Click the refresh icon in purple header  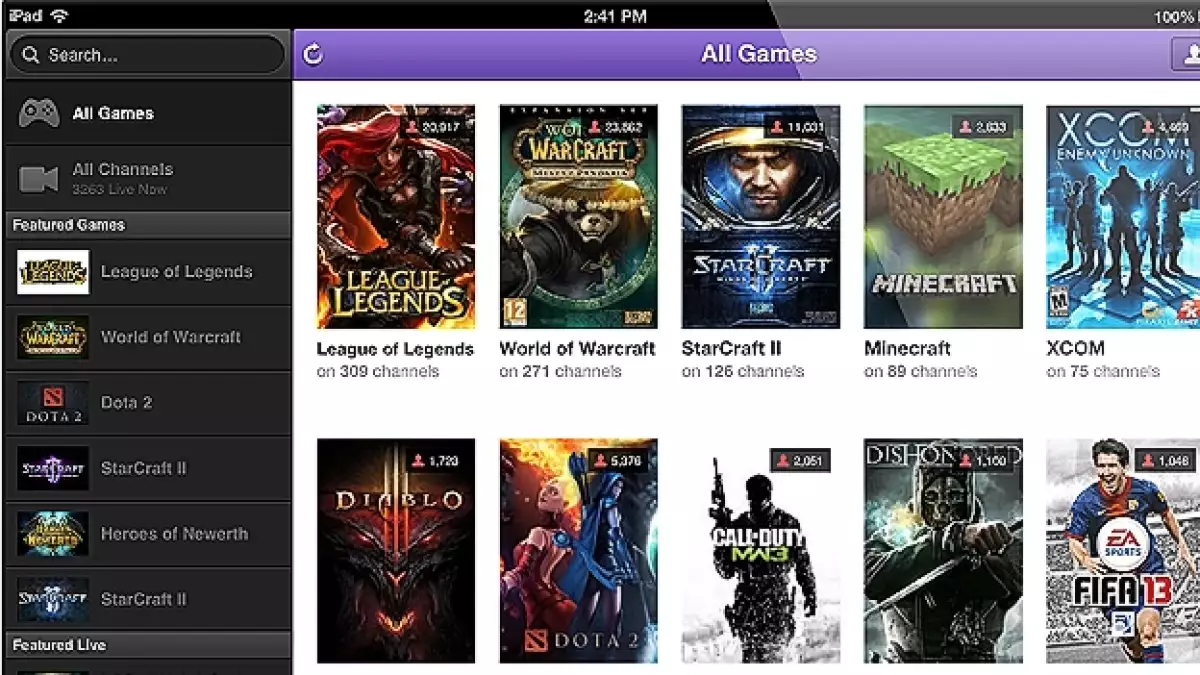click(313, 54)
